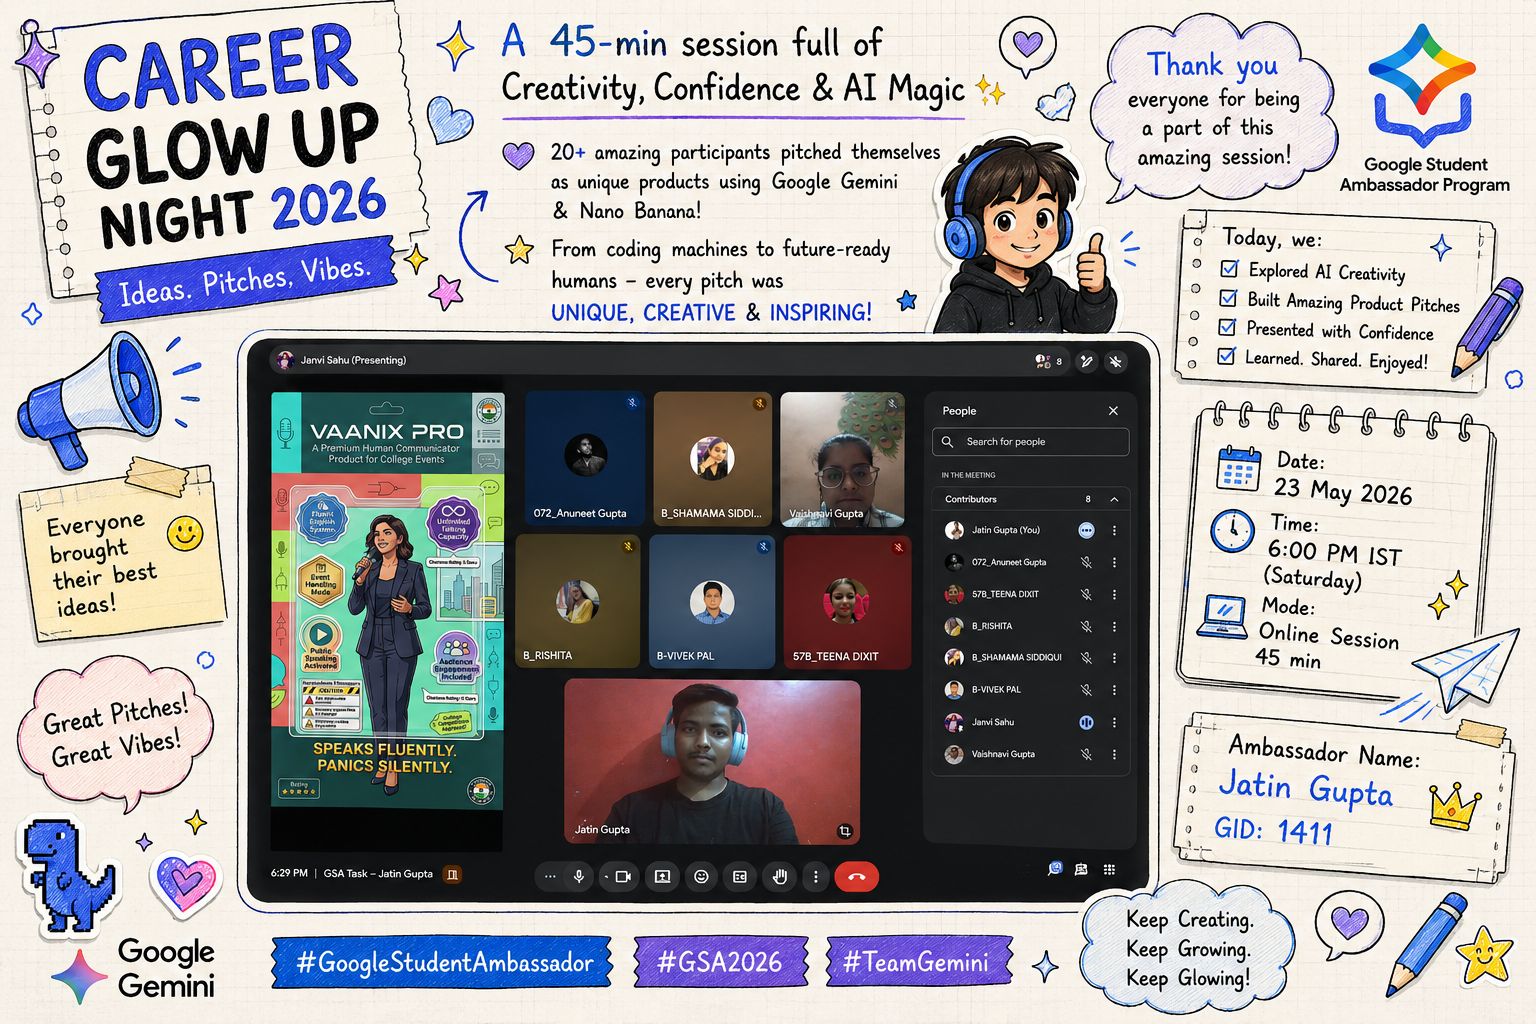Select Vaishnavi Gupta in the People list
The height and width of the screenshot is (1024, 1536).
point(1032,754)
